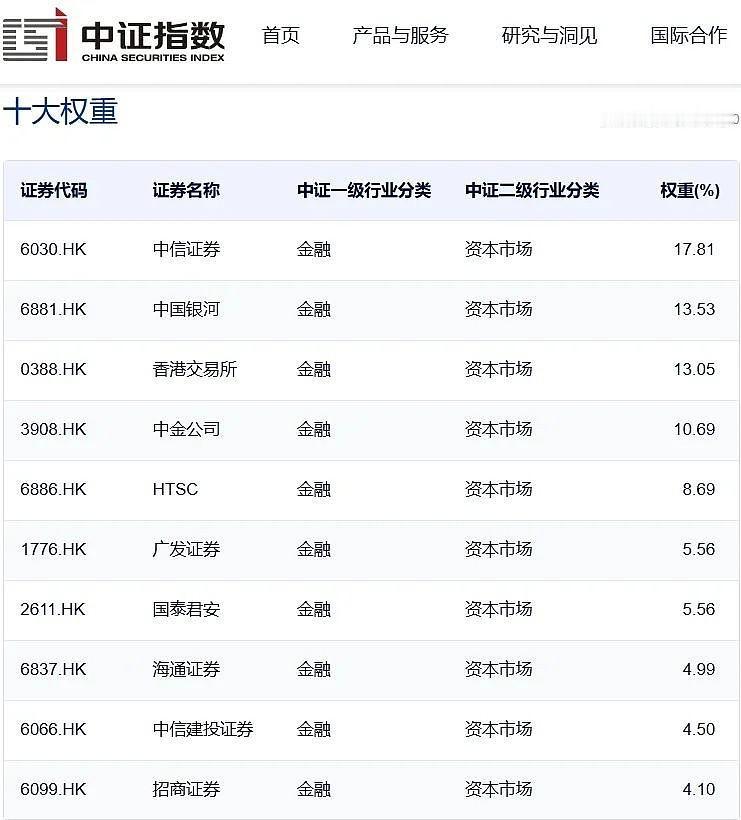Select stock code 6066.HK
The image size is (741, 820).
53,729
